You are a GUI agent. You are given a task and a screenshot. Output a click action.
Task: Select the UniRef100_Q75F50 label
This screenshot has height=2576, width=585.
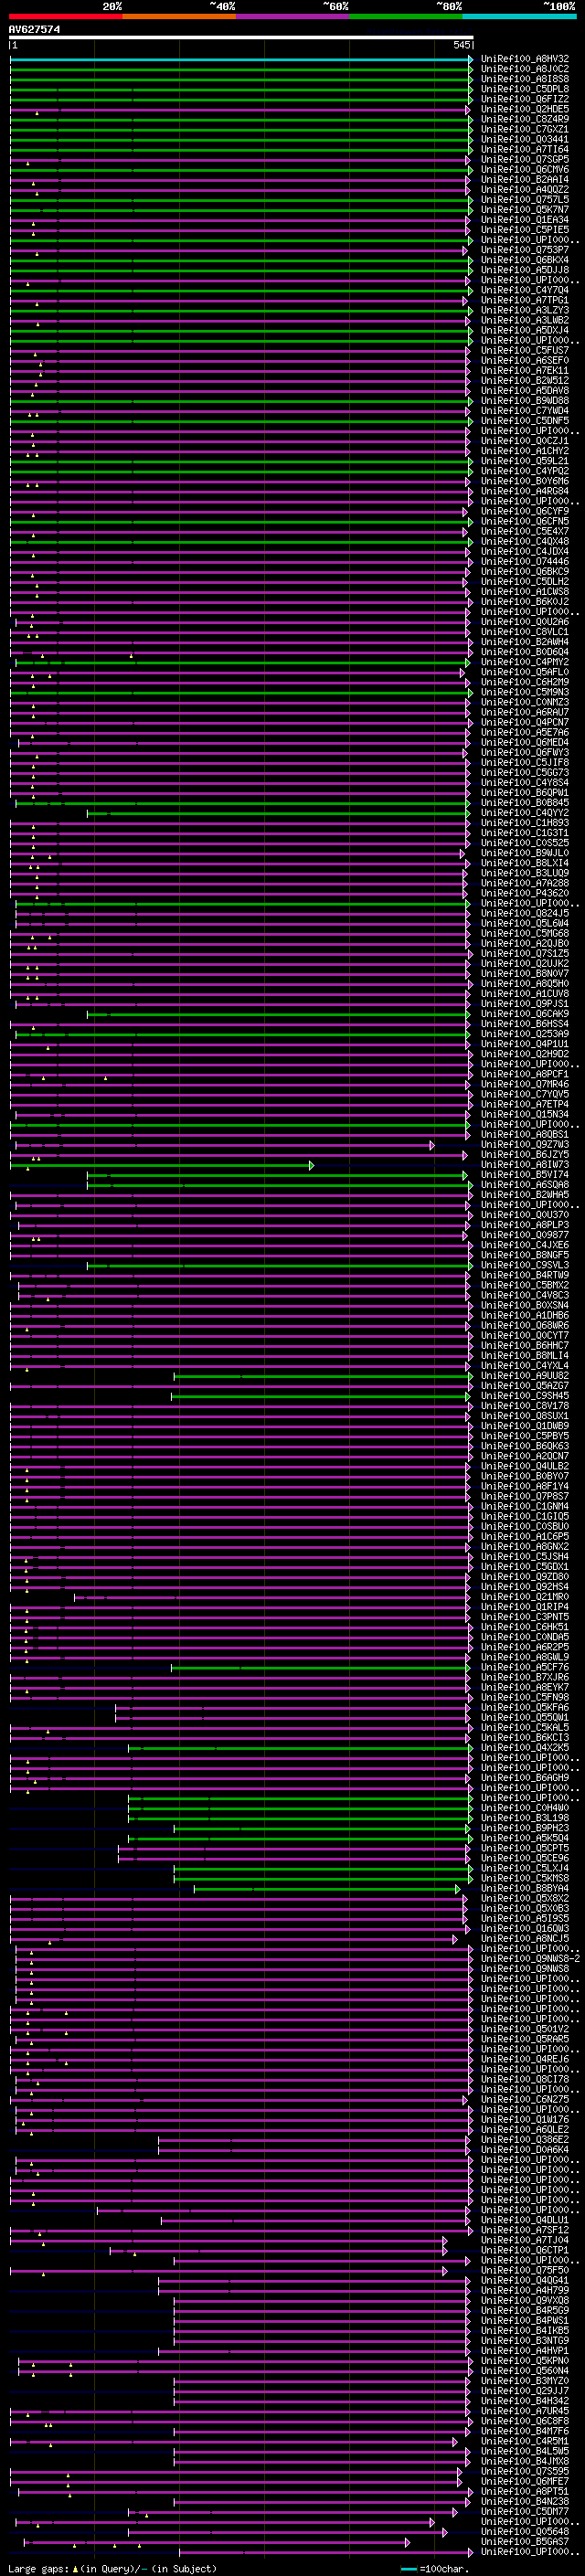coord(525,2270)
